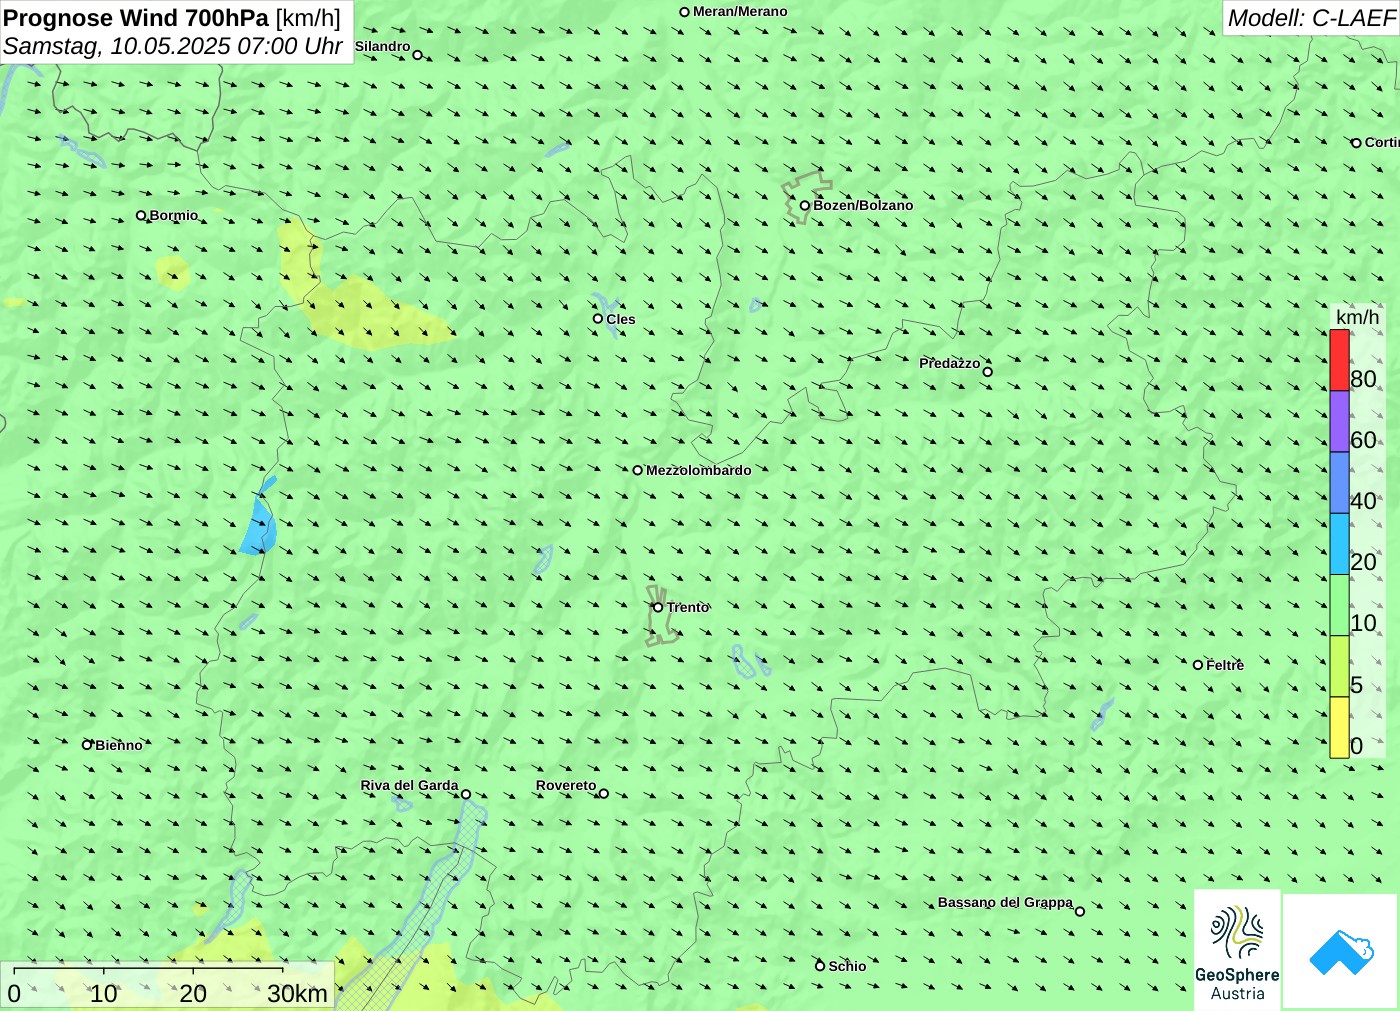1400x1011 pixels.
Task: Click the light green 10 km/h legend color
Action: point(1339,605)
